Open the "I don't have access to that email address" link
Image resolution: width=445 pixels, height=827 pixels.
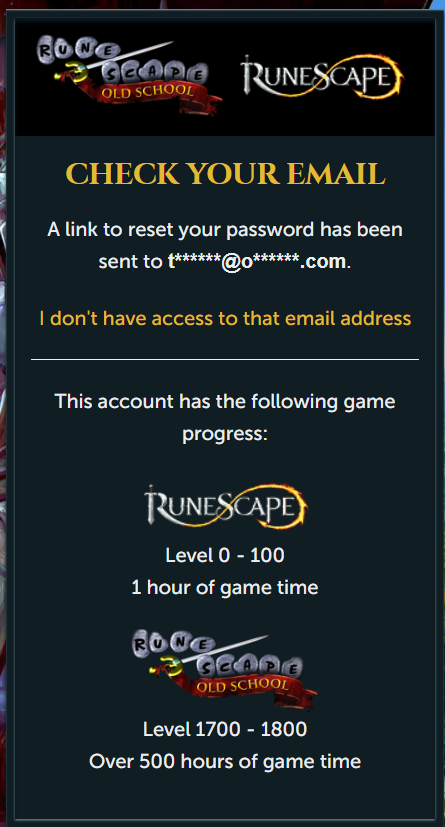[x=225, y=319]
